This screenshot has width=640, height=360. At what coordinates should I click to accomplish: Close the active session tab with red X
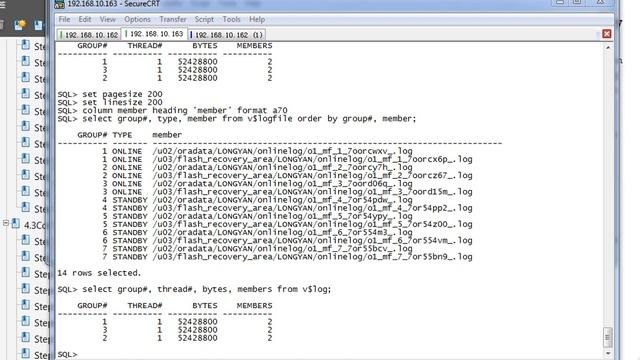(607, 34)
